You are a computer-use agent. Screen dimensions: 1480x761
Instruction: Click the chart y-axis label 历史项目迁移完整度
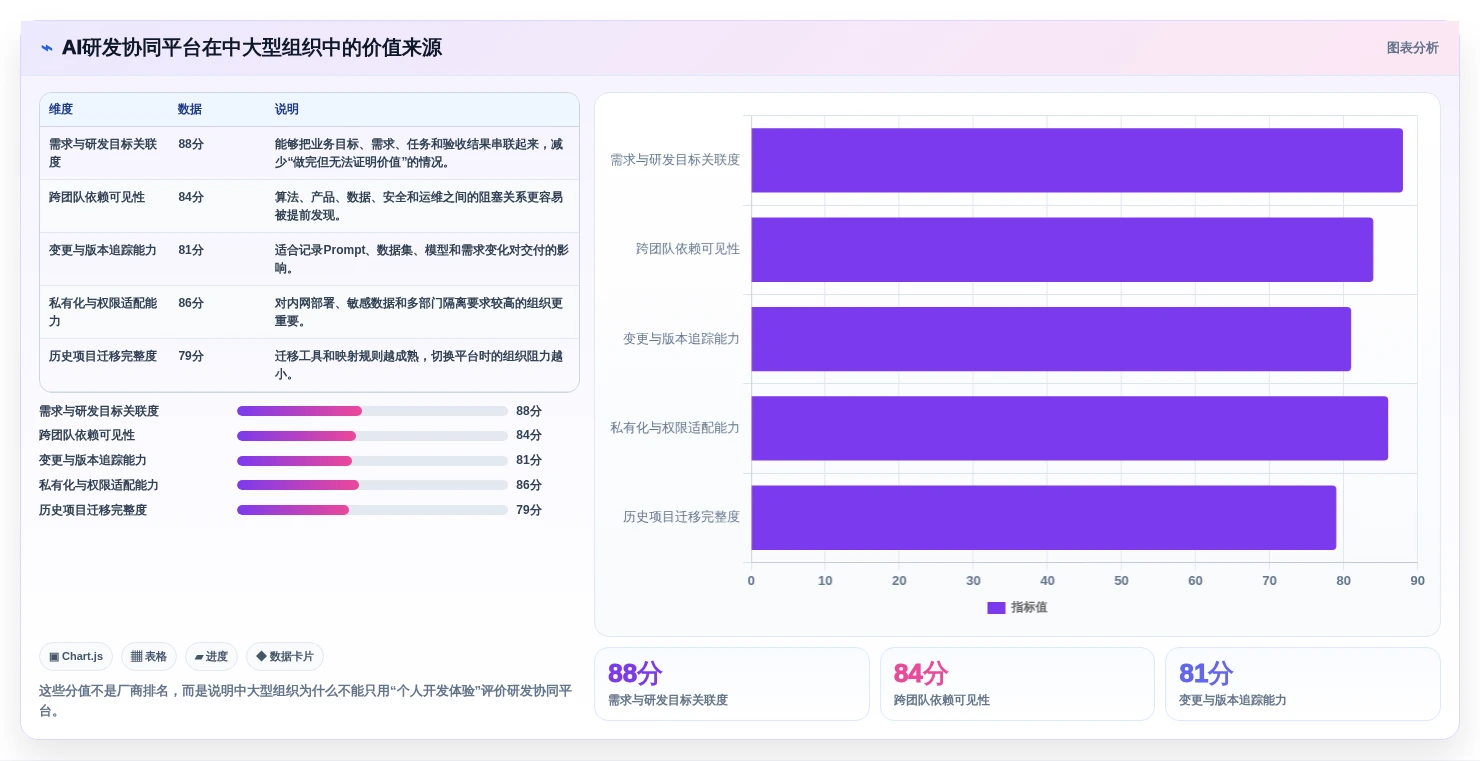pos(681,517)
